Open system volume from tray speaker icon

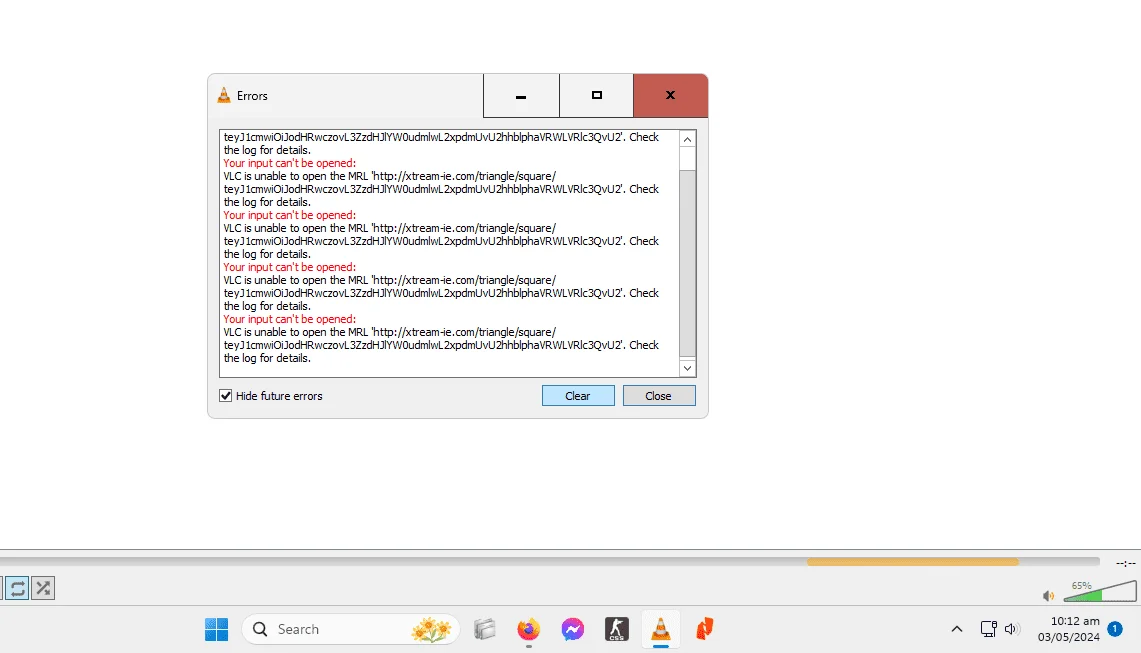1011,629
